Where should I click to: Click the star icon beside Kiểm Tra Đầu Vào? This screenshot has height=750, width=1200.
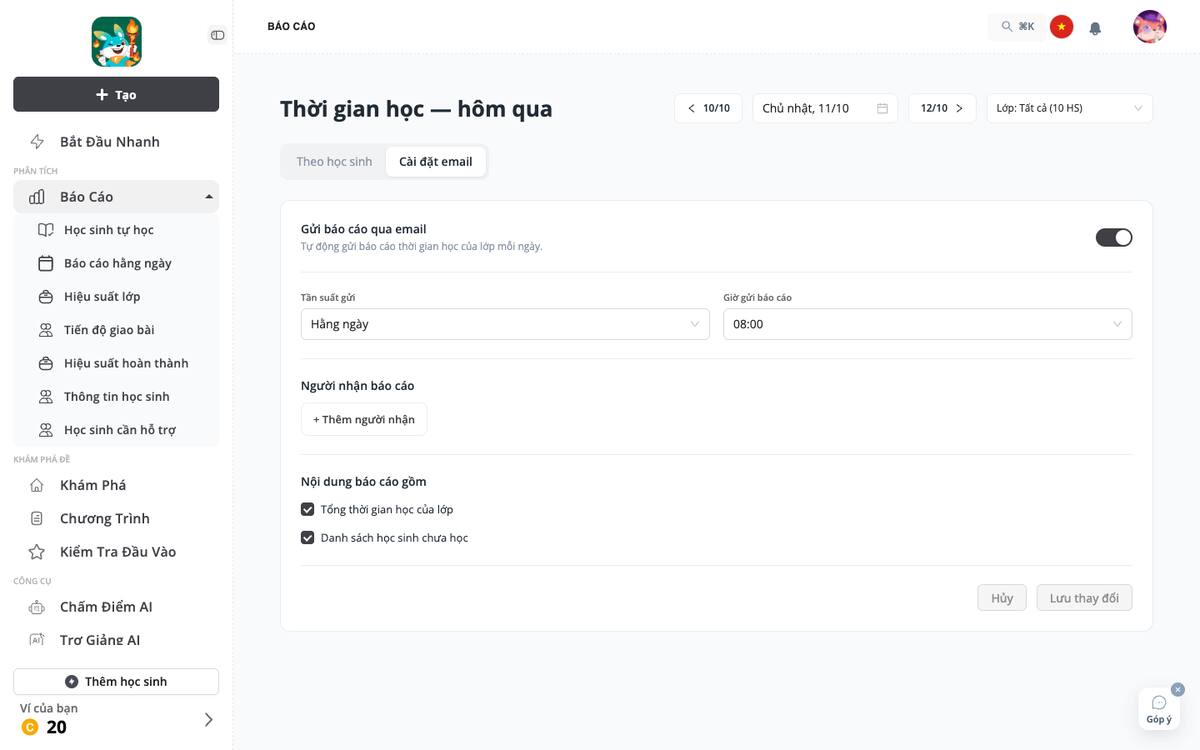click(x=37, y=552)
